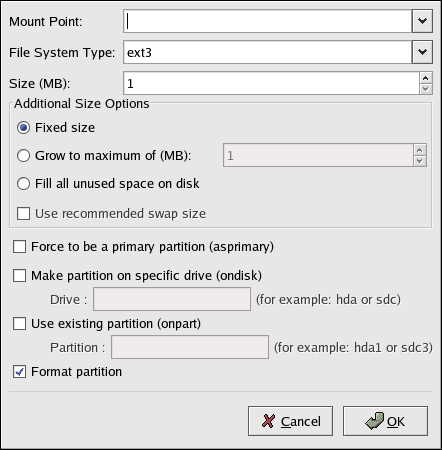The height and width of the screenshot is (450, 442).
Task: Click the green arrow OK icon
Action: pyautogui.click(x=375, y=421)
